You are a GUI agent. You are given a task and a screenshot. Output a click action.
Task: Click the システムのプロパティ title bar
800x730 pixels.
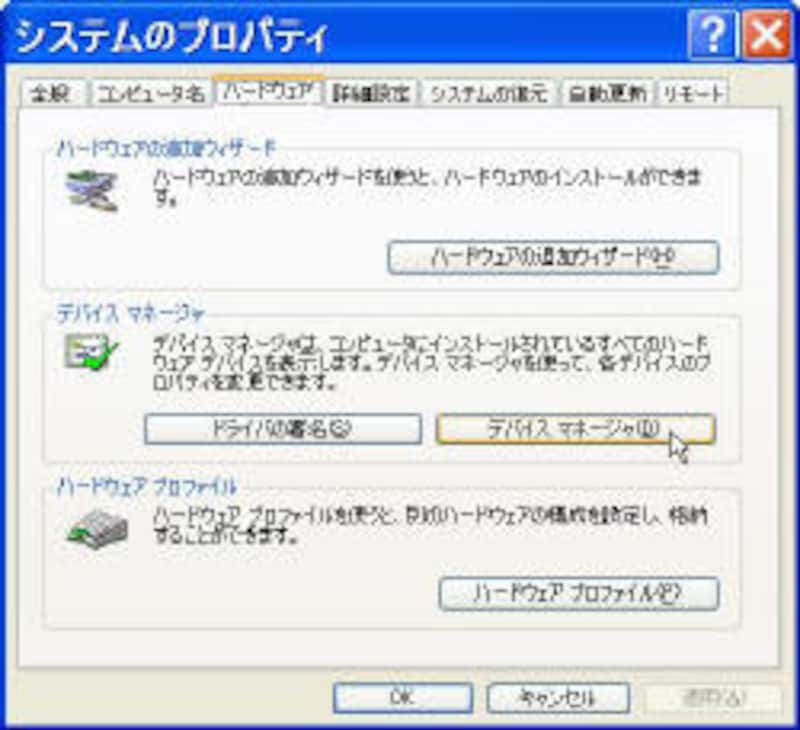(x=347, y=35)
